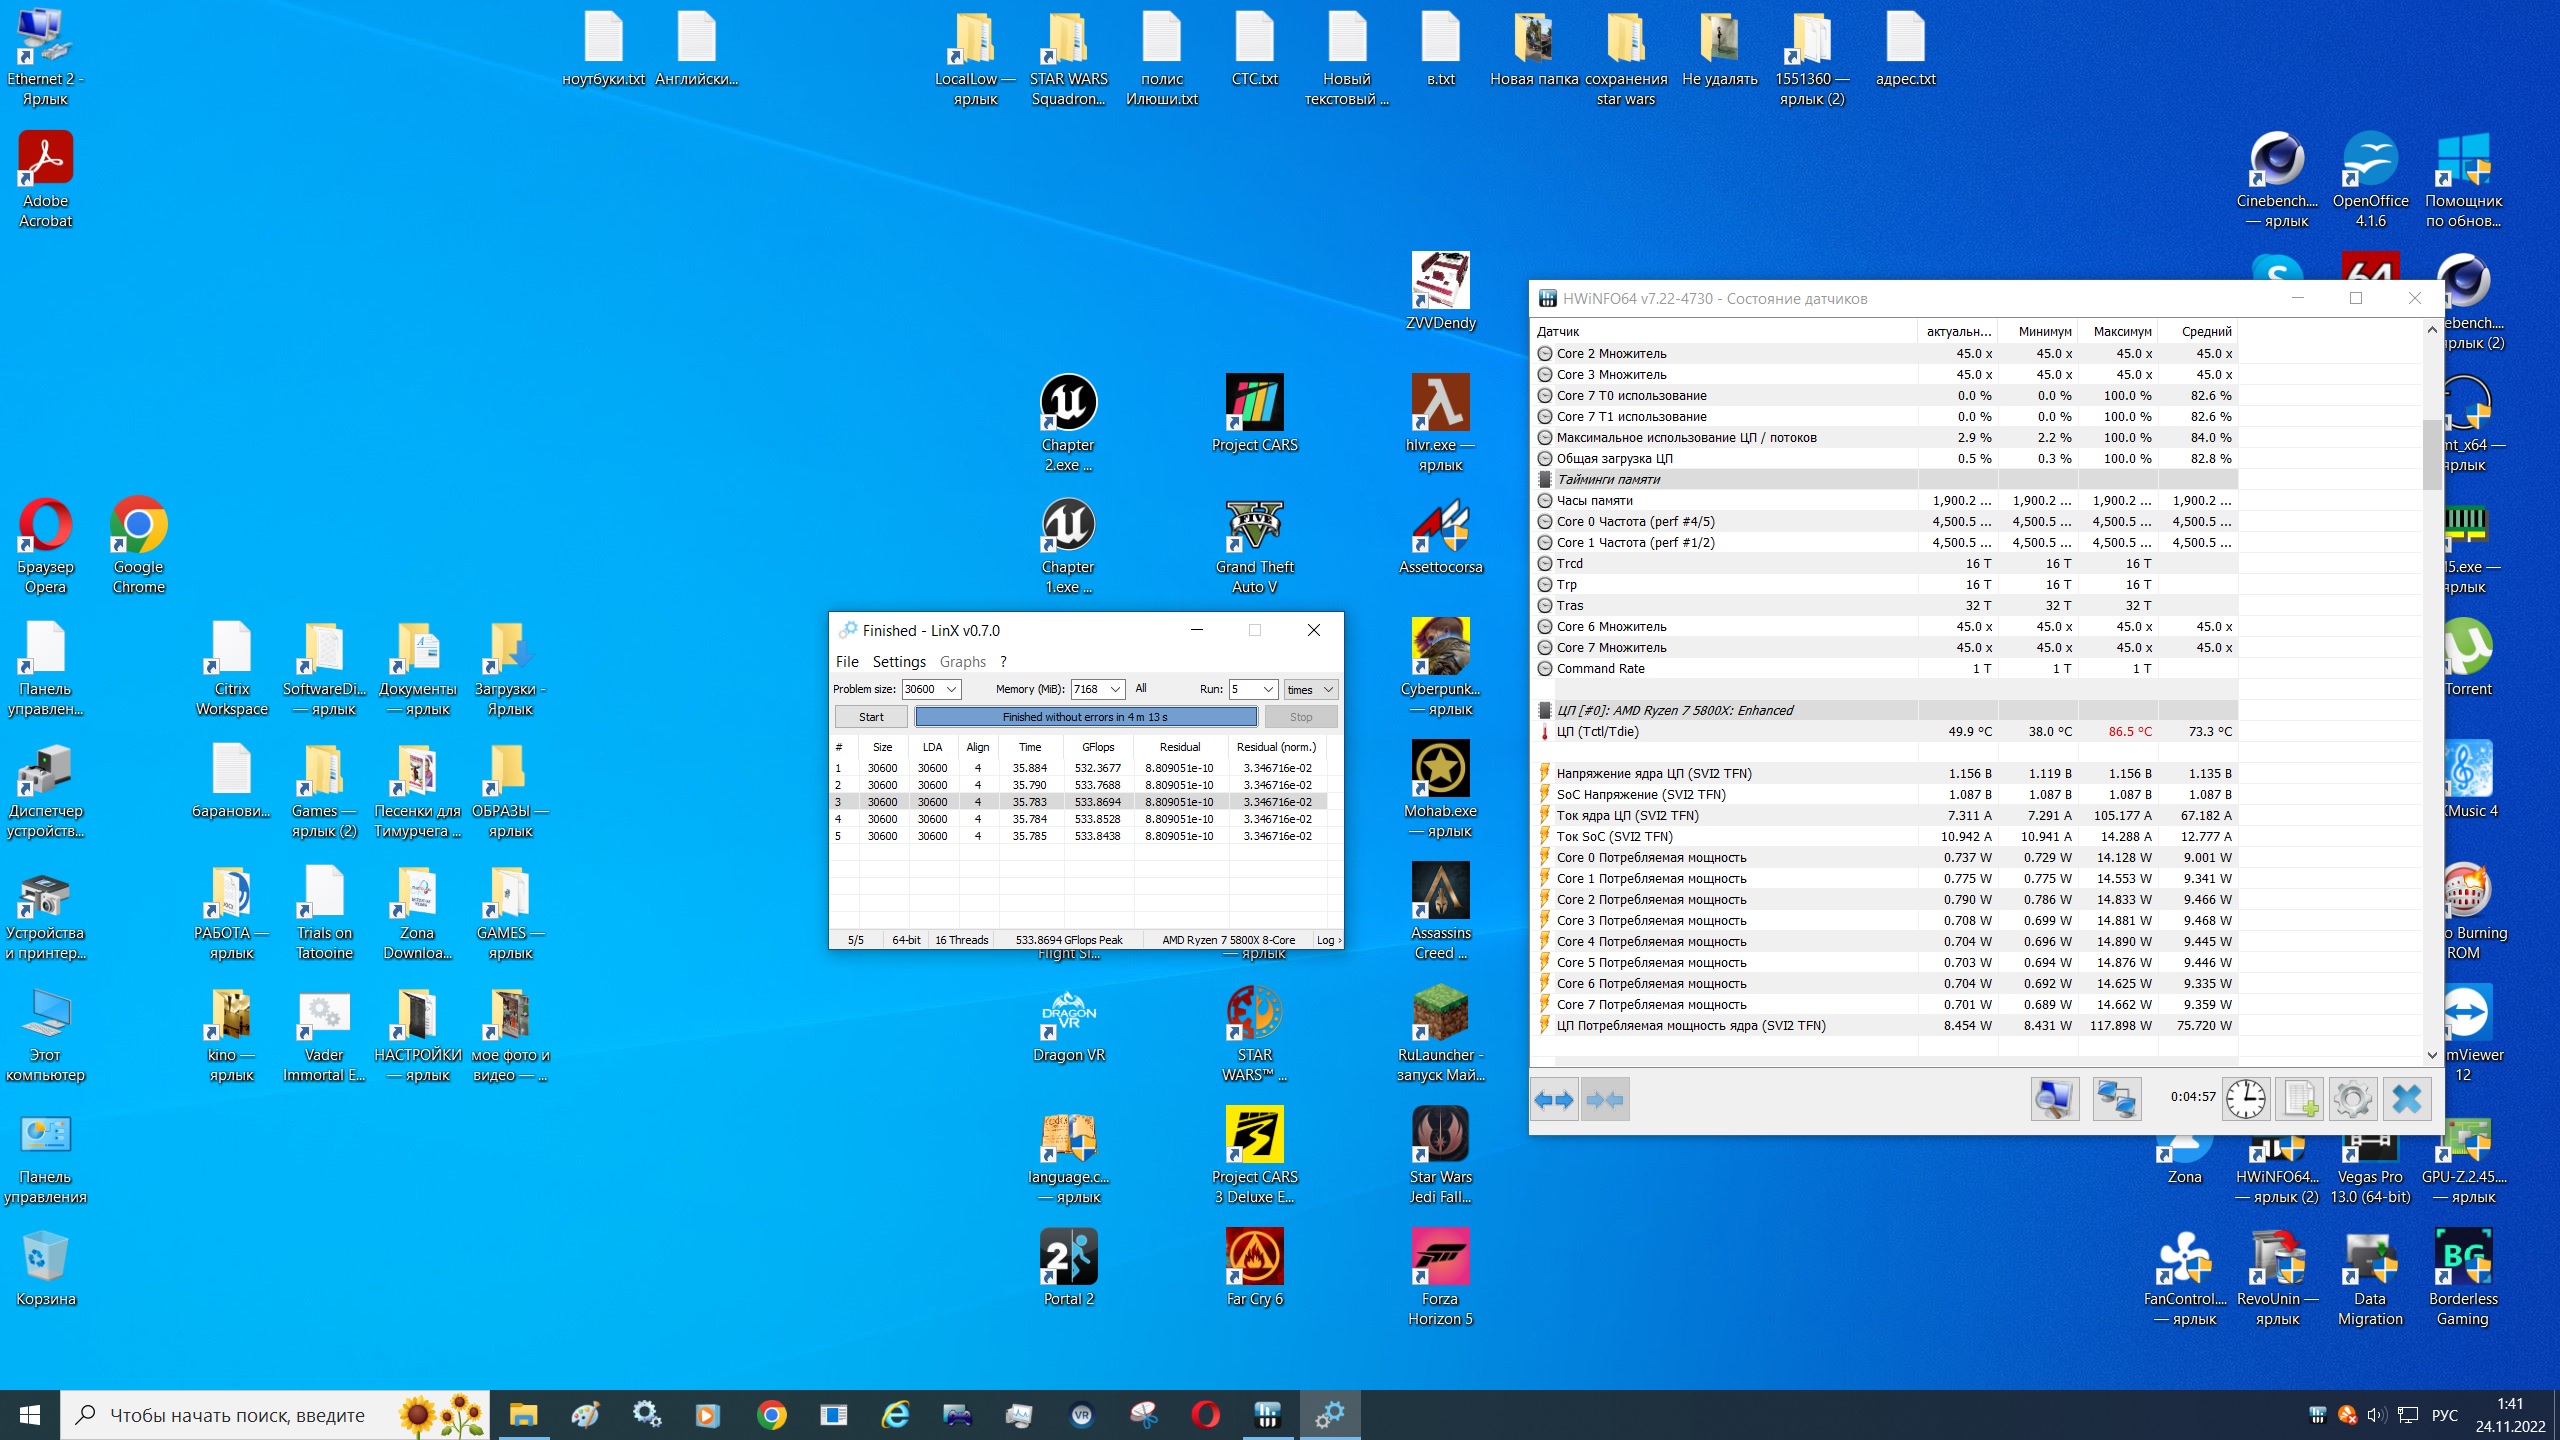This screenshot has width=2560, height=1440.
Task: Click HWiNFO expand columns blue arrows icon
Action: pos(1554,1100)
